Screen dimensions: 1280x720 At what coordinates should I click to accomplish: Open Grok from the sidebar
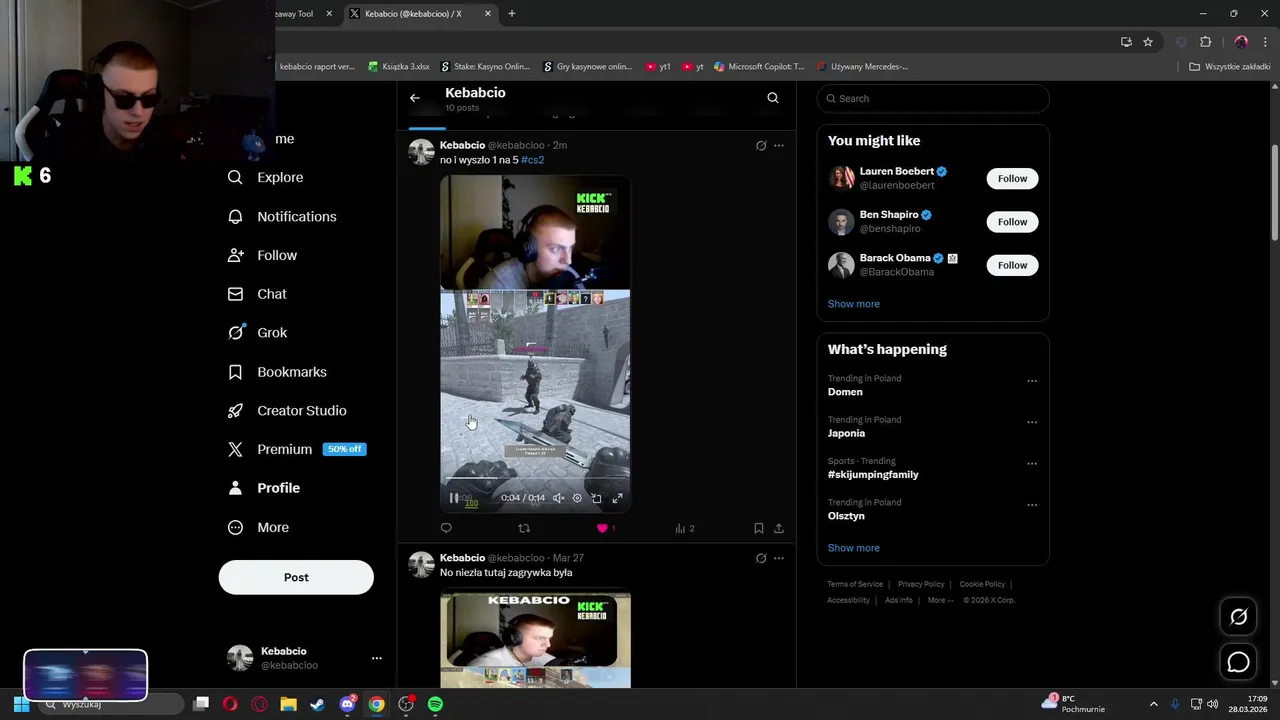[257, 333]
